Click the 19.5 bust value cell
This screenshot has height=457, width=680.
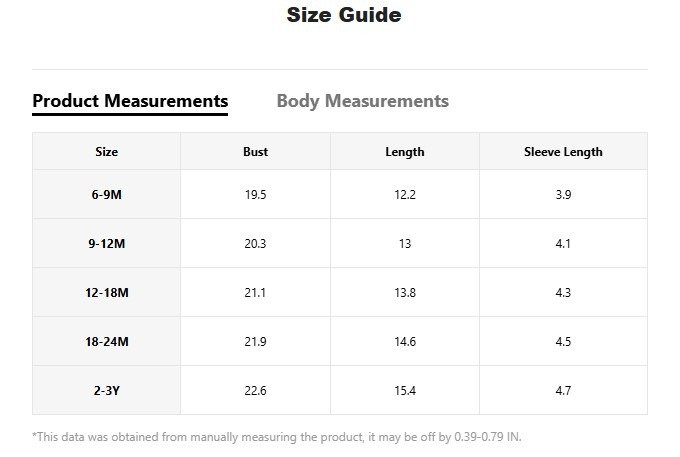(255, 195)
